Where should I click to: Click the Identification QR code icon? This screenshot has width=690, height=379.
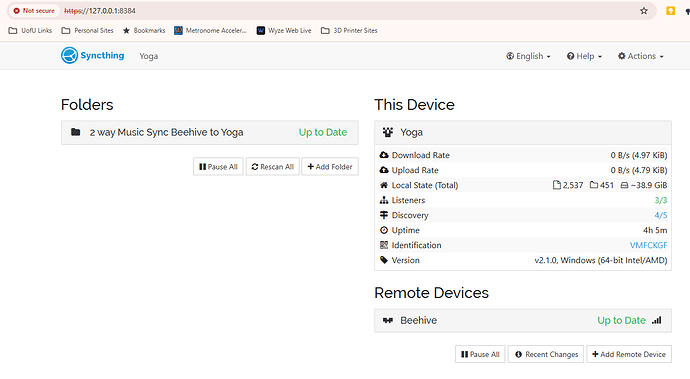(384, 245)
